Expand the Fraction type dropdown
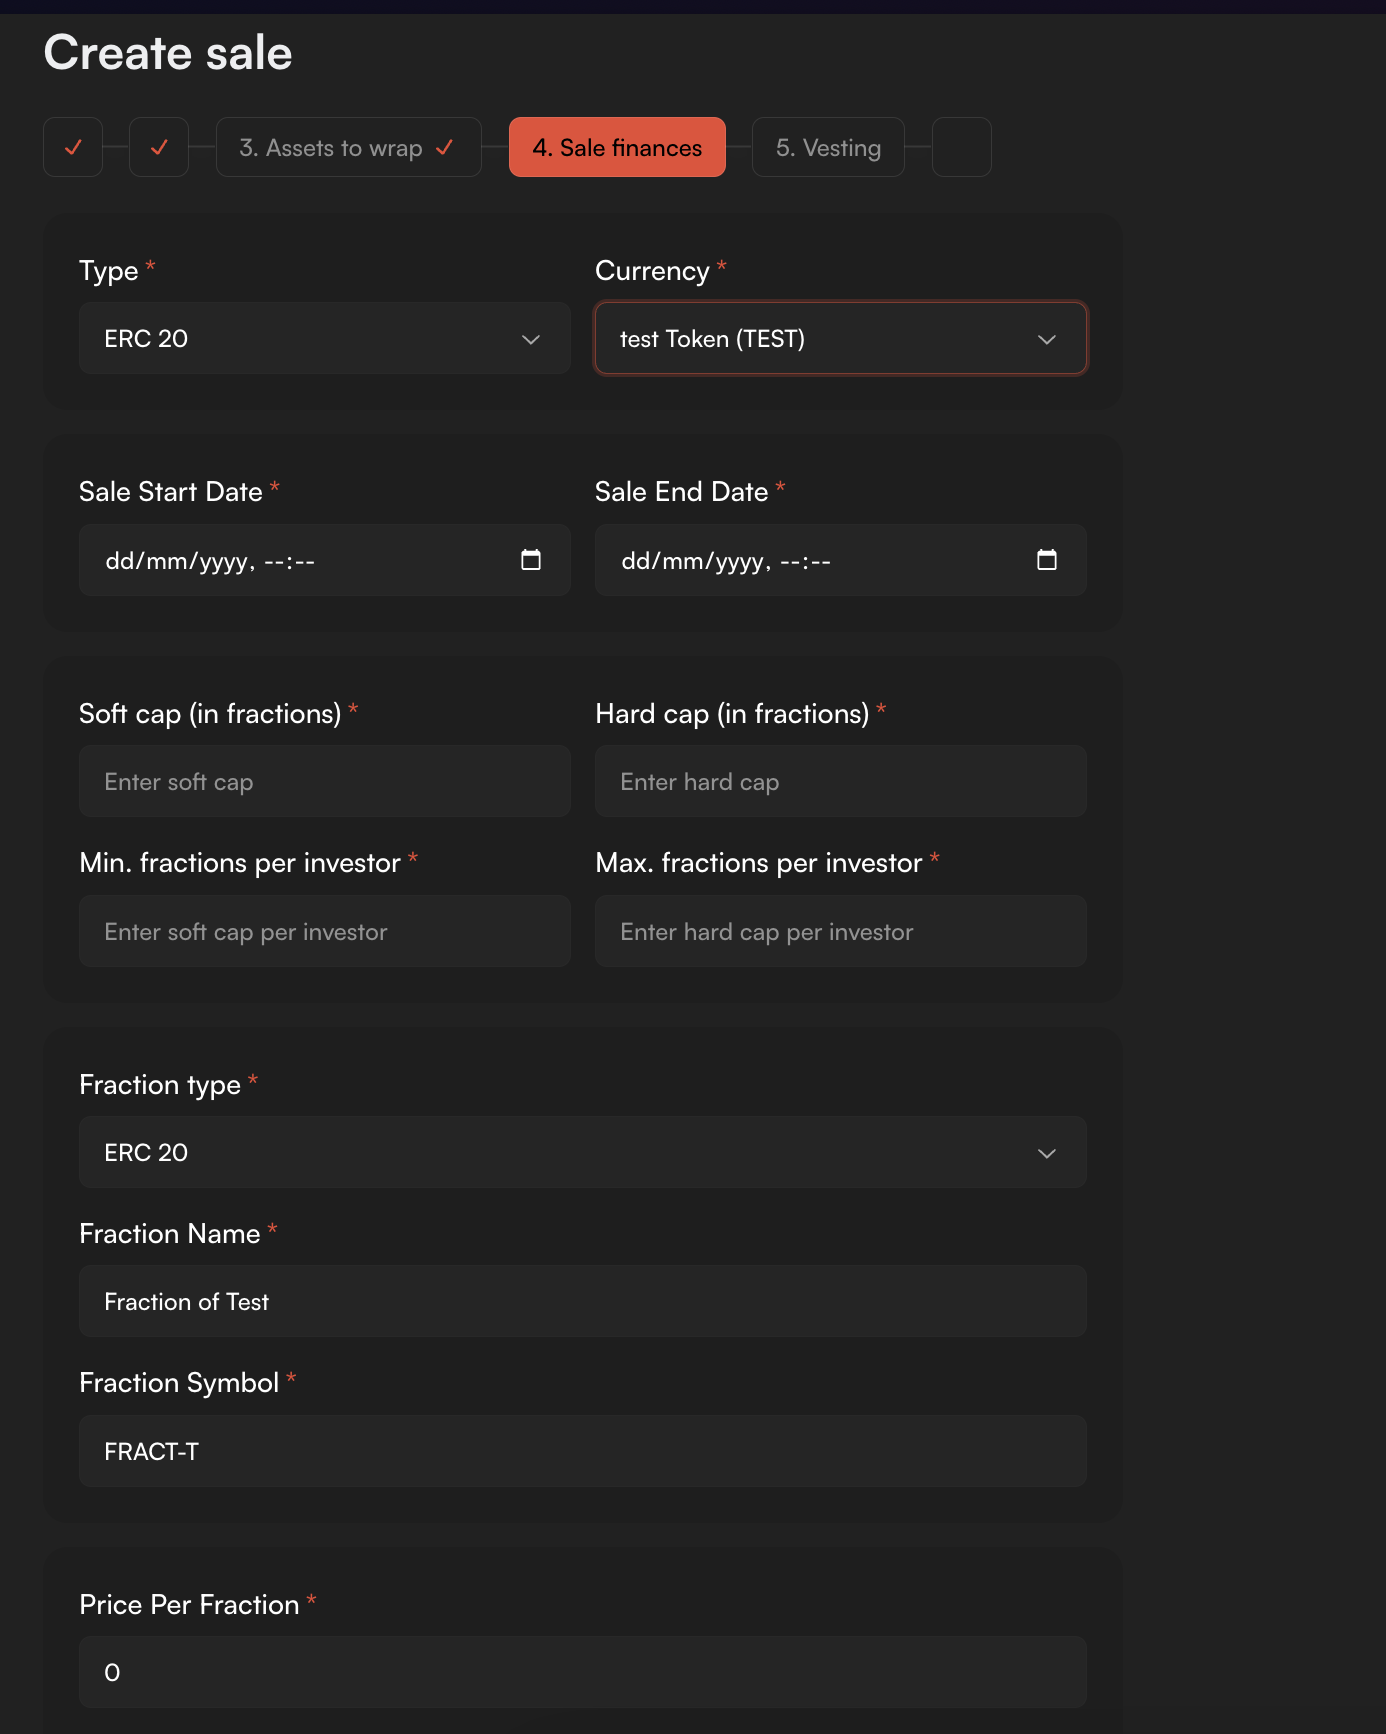Image resolution: width=1386 pixels, height=1734 pixels. pyautogui.click(x=583, y=1152)
